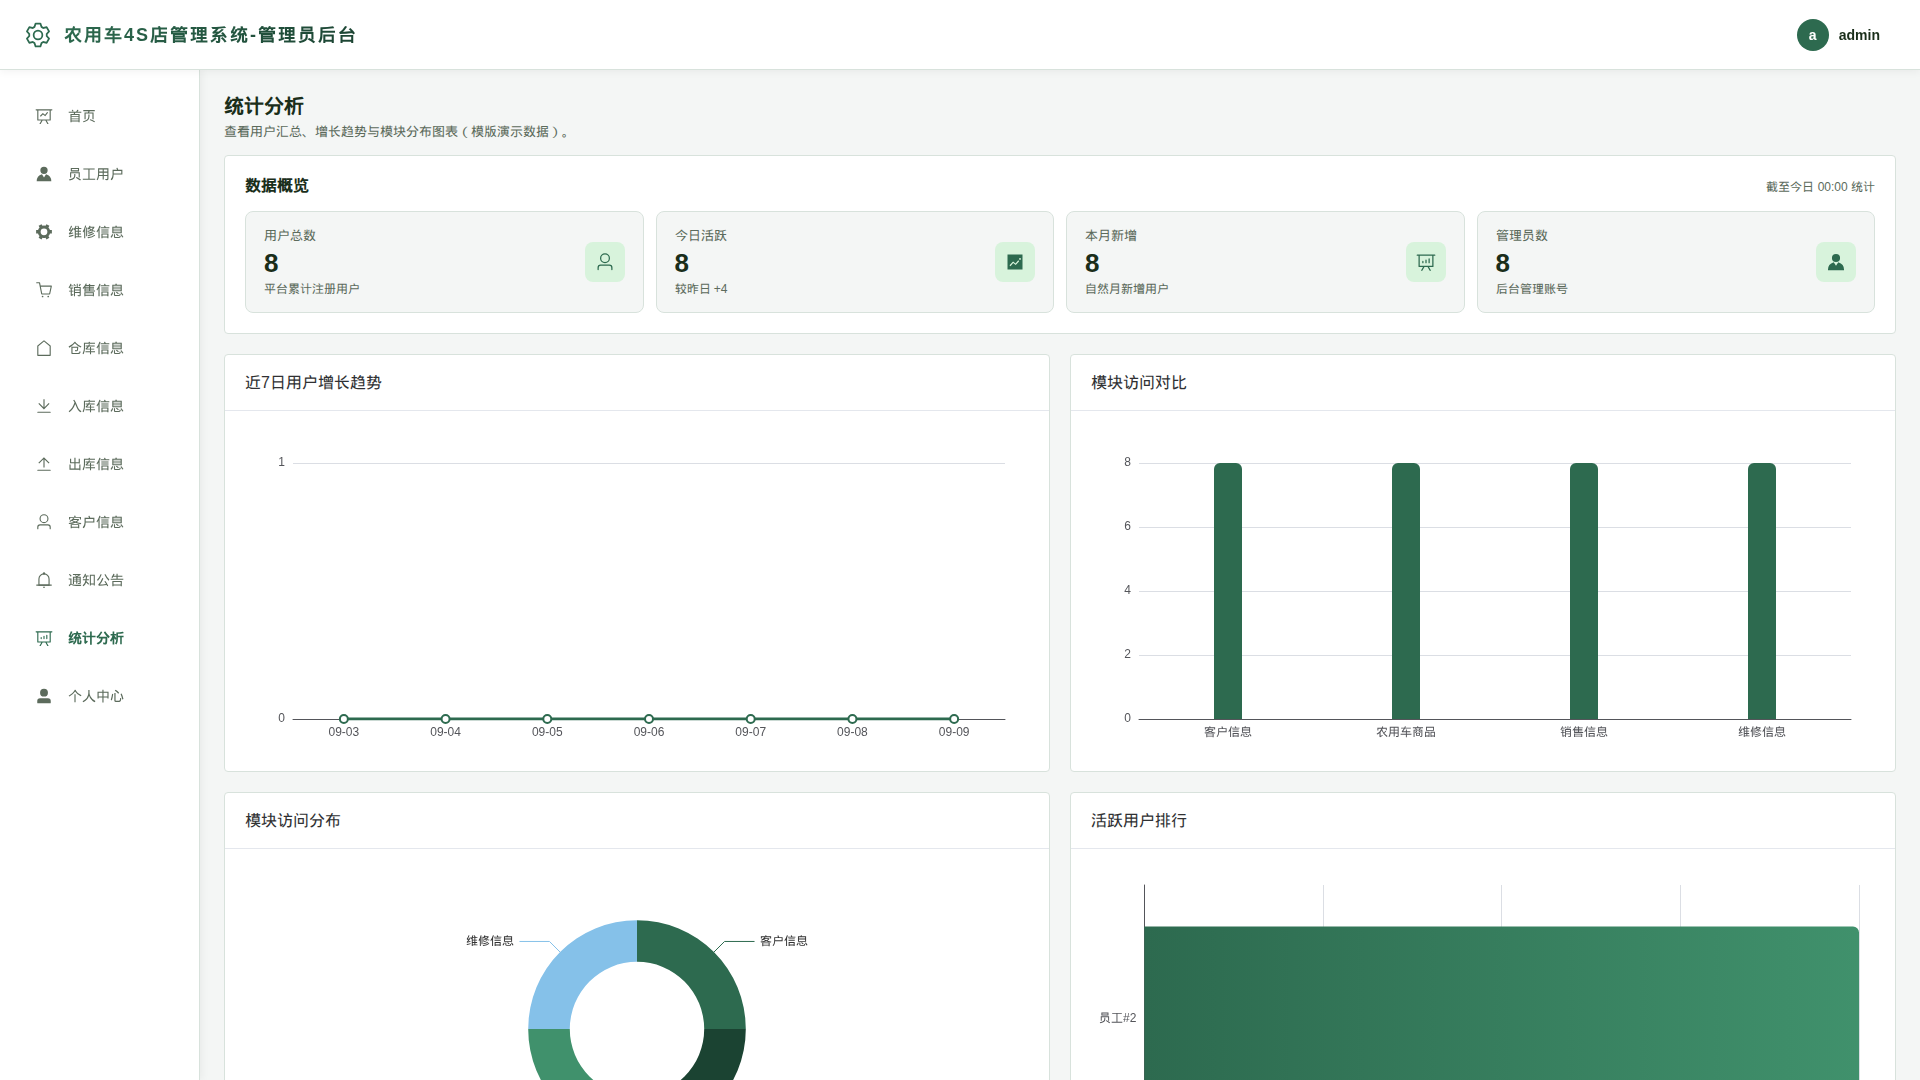Go to 员工用户 menu item
Viewport: 1920px width, 1080px height.
(x=99, y=174)
